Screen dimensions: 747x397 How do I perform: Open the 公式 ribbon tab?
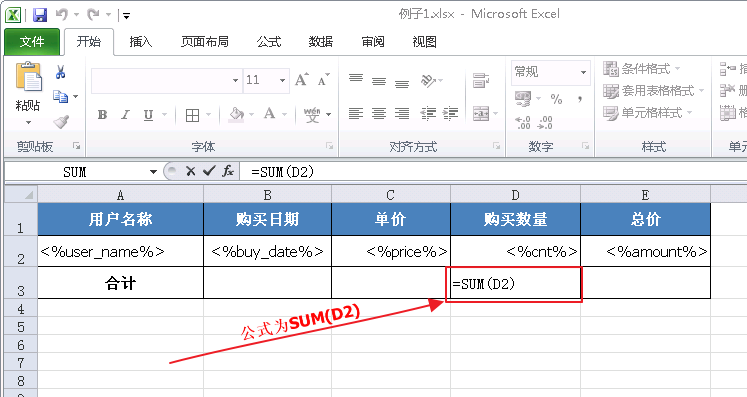[269, 42]
